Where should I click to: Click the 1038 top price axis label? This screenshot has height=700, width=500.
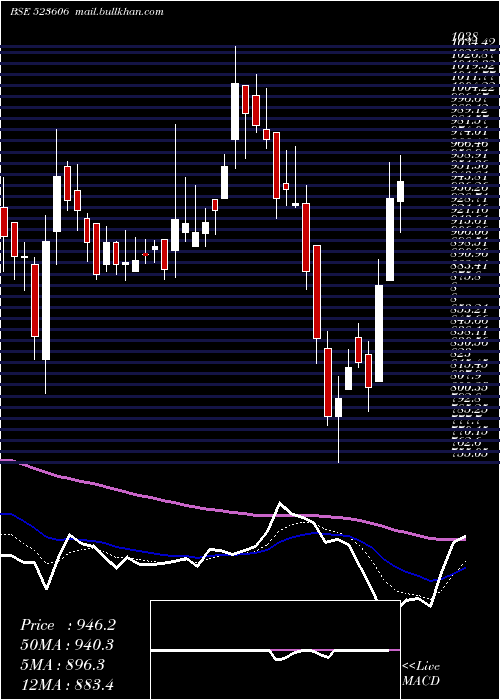465,36
